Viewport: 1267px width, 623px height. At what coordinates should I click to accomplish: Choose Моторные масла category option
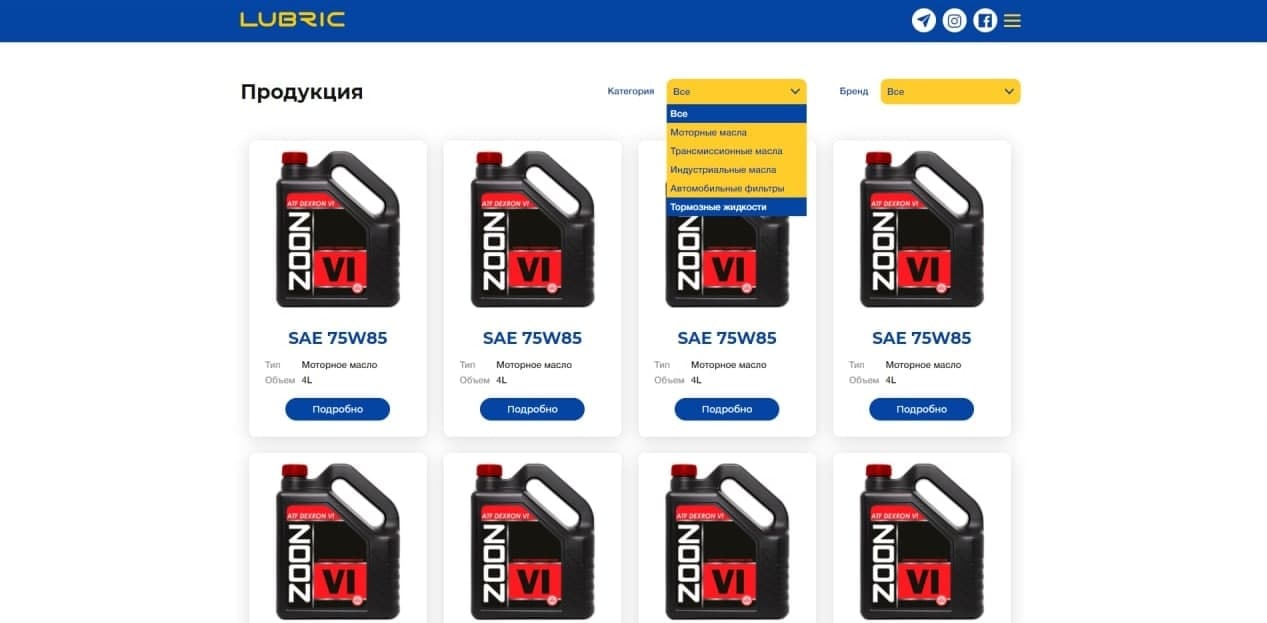[736, 132]
